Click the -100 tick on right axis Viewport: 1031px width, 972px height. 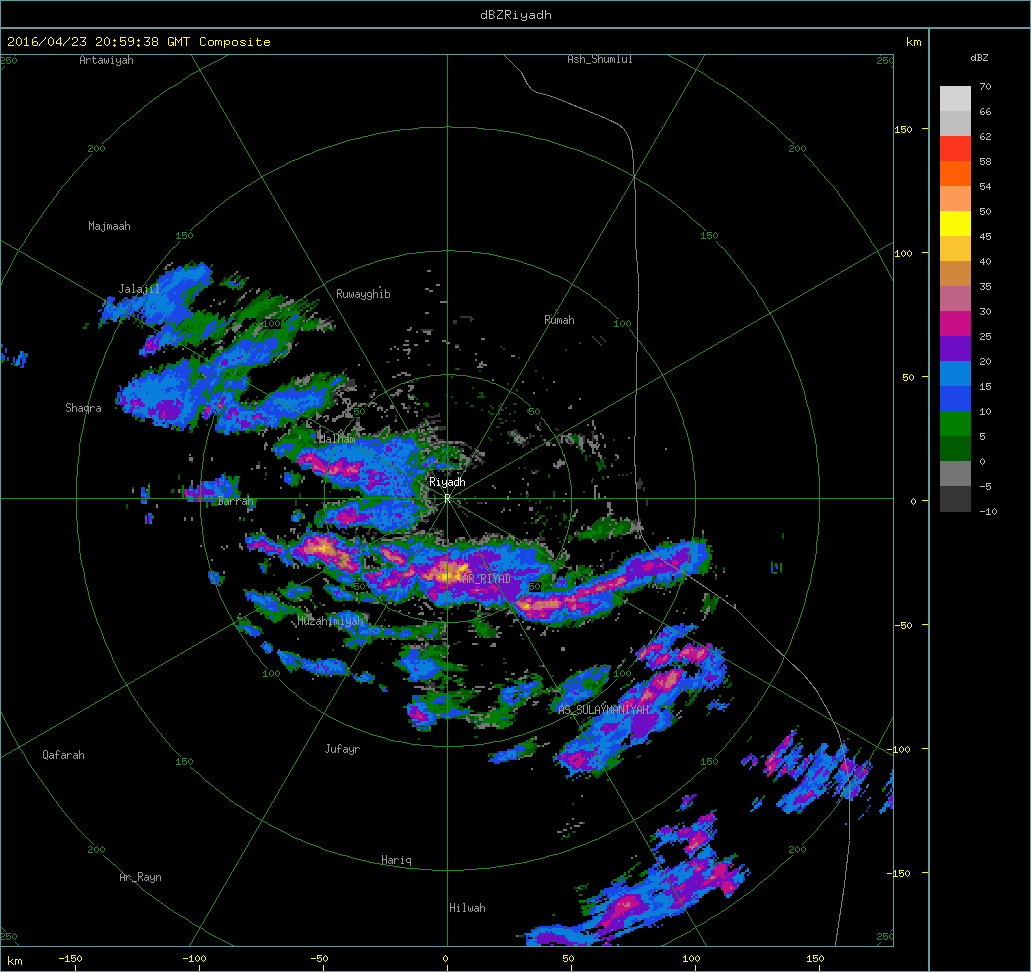click(x=899, y=749)
